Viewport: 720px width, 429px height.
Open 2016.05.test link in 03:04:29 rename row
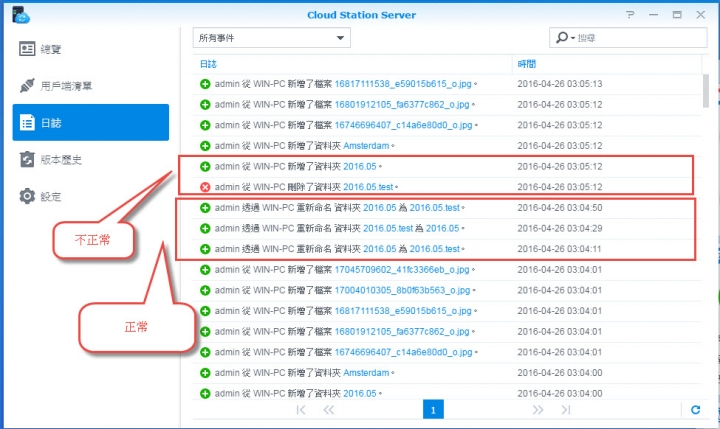coord(388,228)
